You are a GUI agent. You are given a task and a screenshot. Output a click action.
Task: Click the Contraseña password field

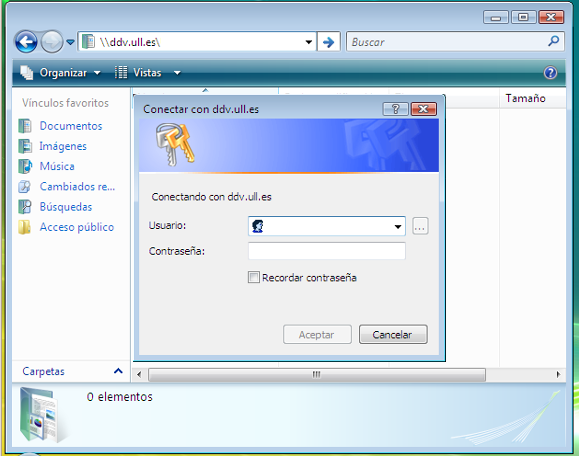327,251
